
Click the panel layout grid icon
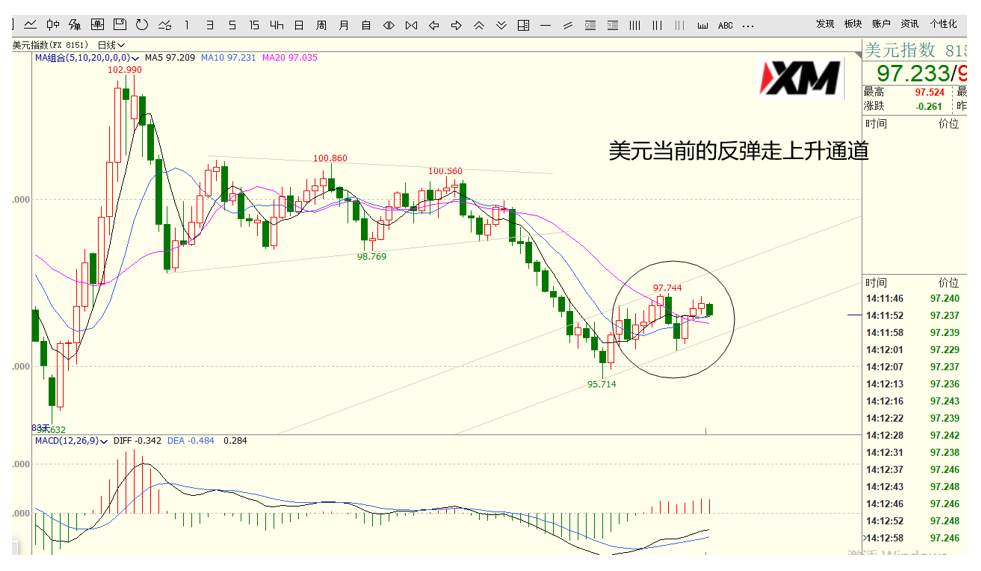(x=524, y=25)
